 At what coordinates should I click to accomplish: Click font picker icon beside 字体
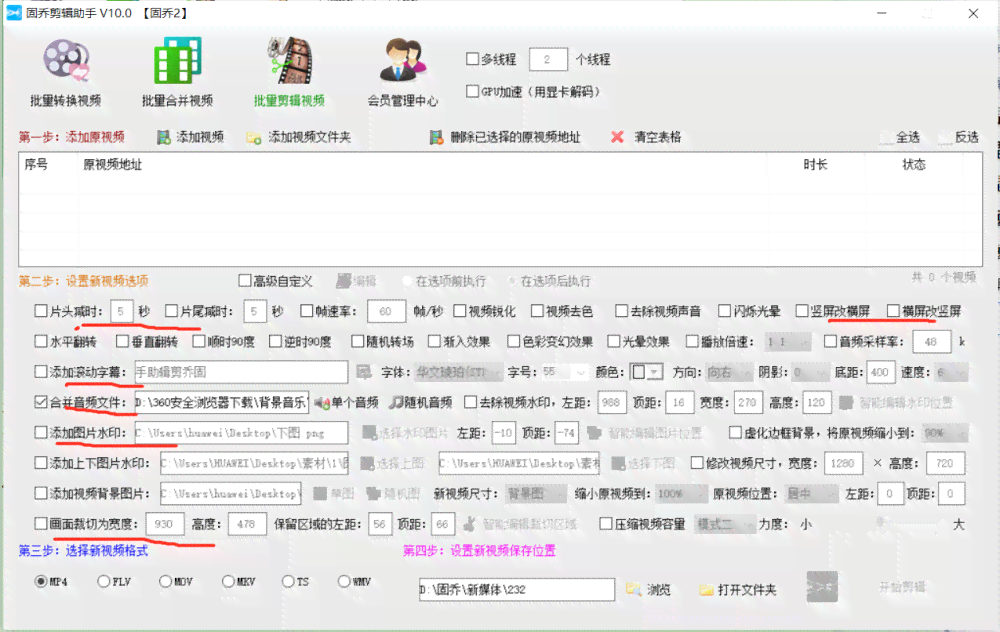click(364, 372)
